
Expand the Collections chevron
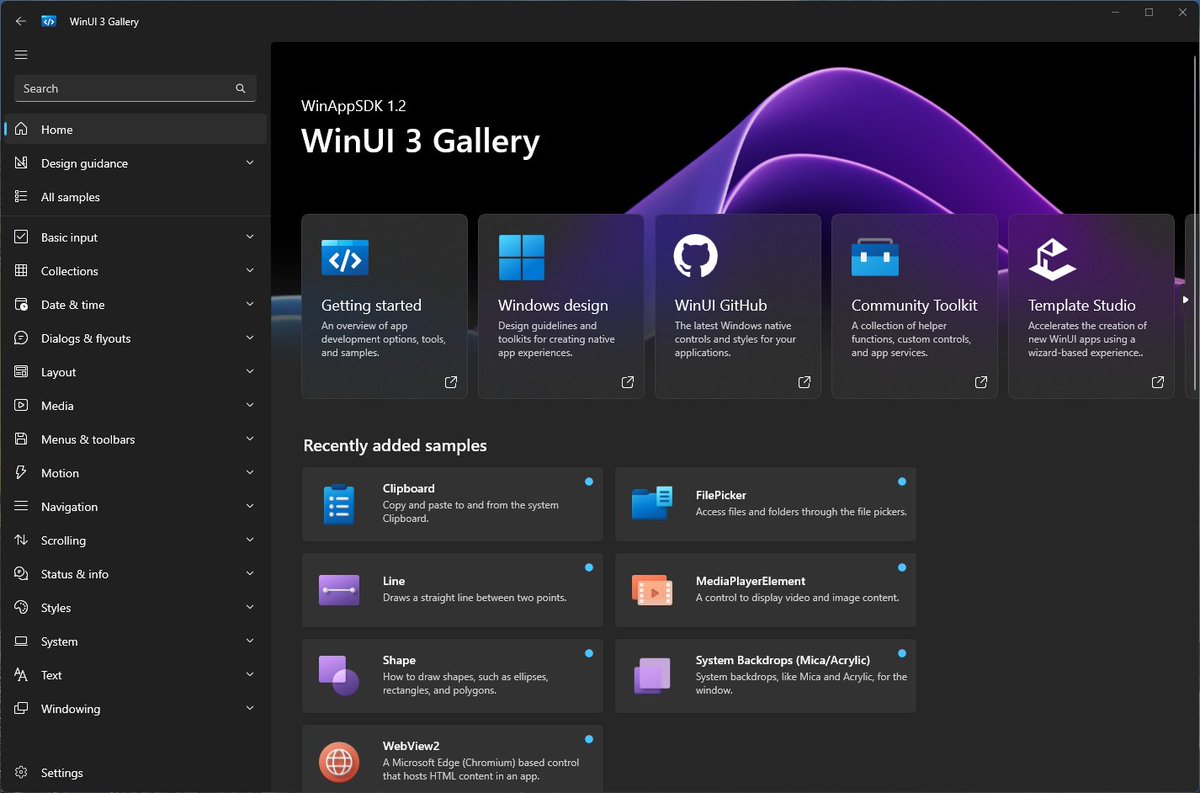click(x=250, y=271)
